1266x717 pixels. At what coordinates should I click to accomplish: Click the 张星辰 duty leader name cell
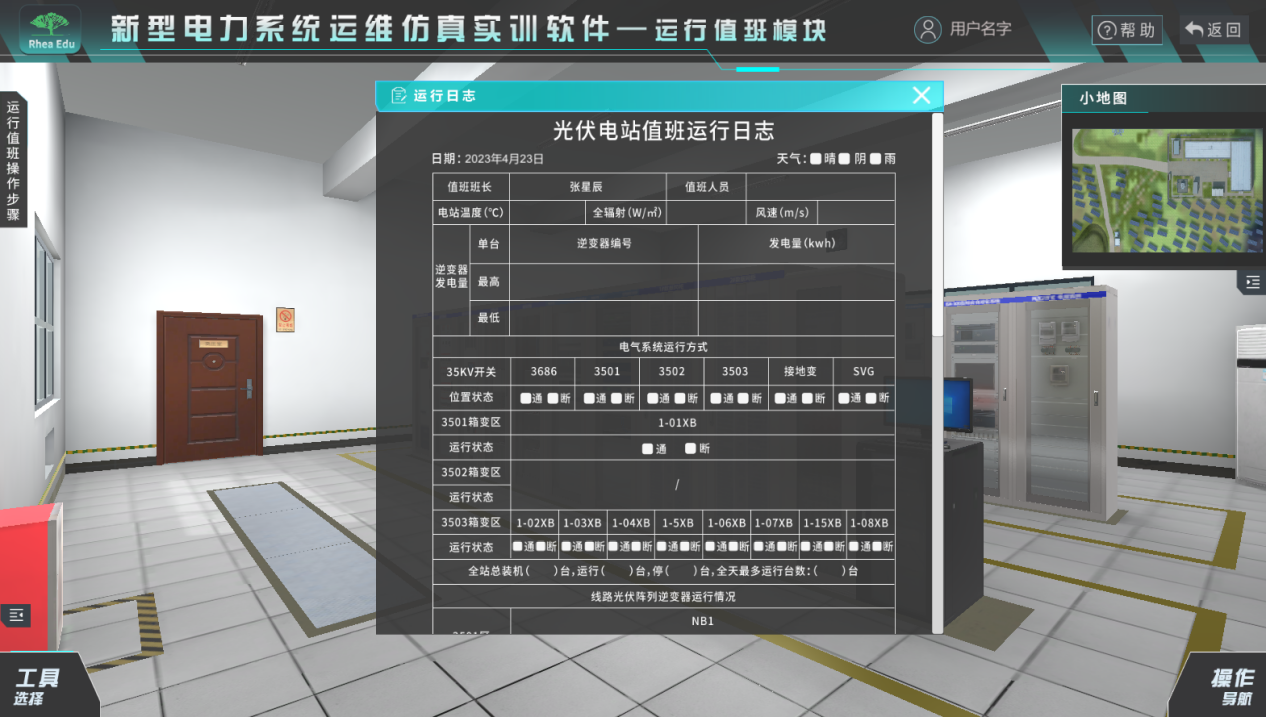[x=587, y=186]
